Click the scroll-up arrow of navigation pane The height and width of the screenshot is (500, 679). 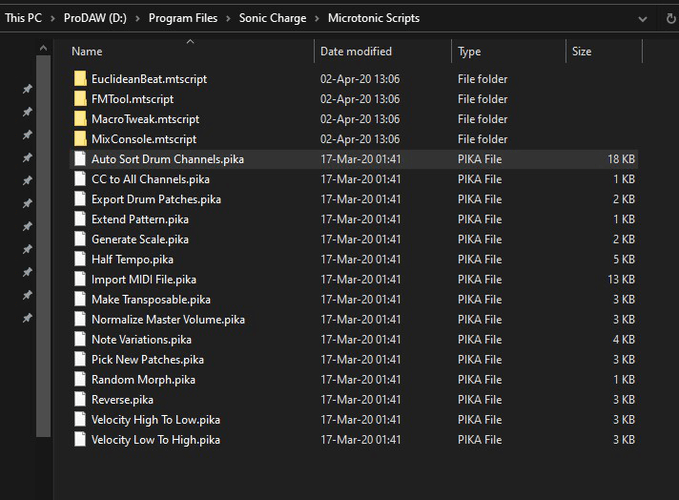pyautogui.click(x=43, y=48)
